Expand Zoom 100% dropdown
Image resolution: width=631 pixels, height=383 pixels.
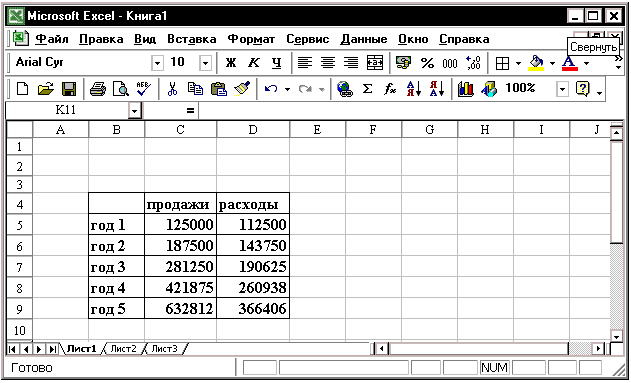[563, 89]
